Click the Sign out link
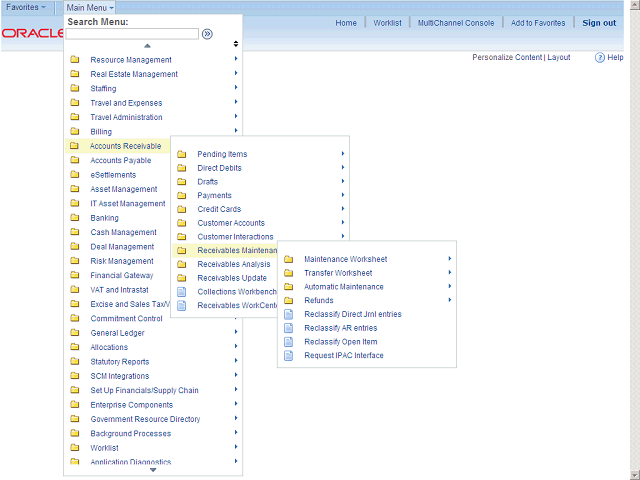640x480 pixels. point(599,23)
